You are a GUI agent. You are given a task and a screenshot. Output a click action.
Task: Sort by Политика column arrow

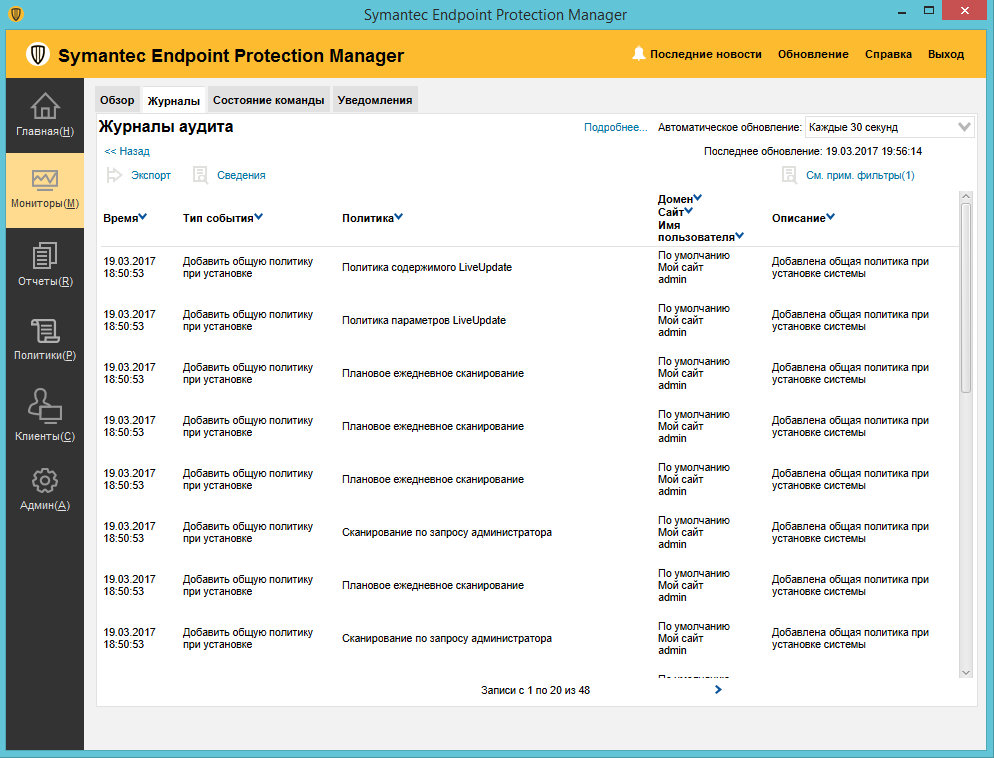(x=399, y=217)
